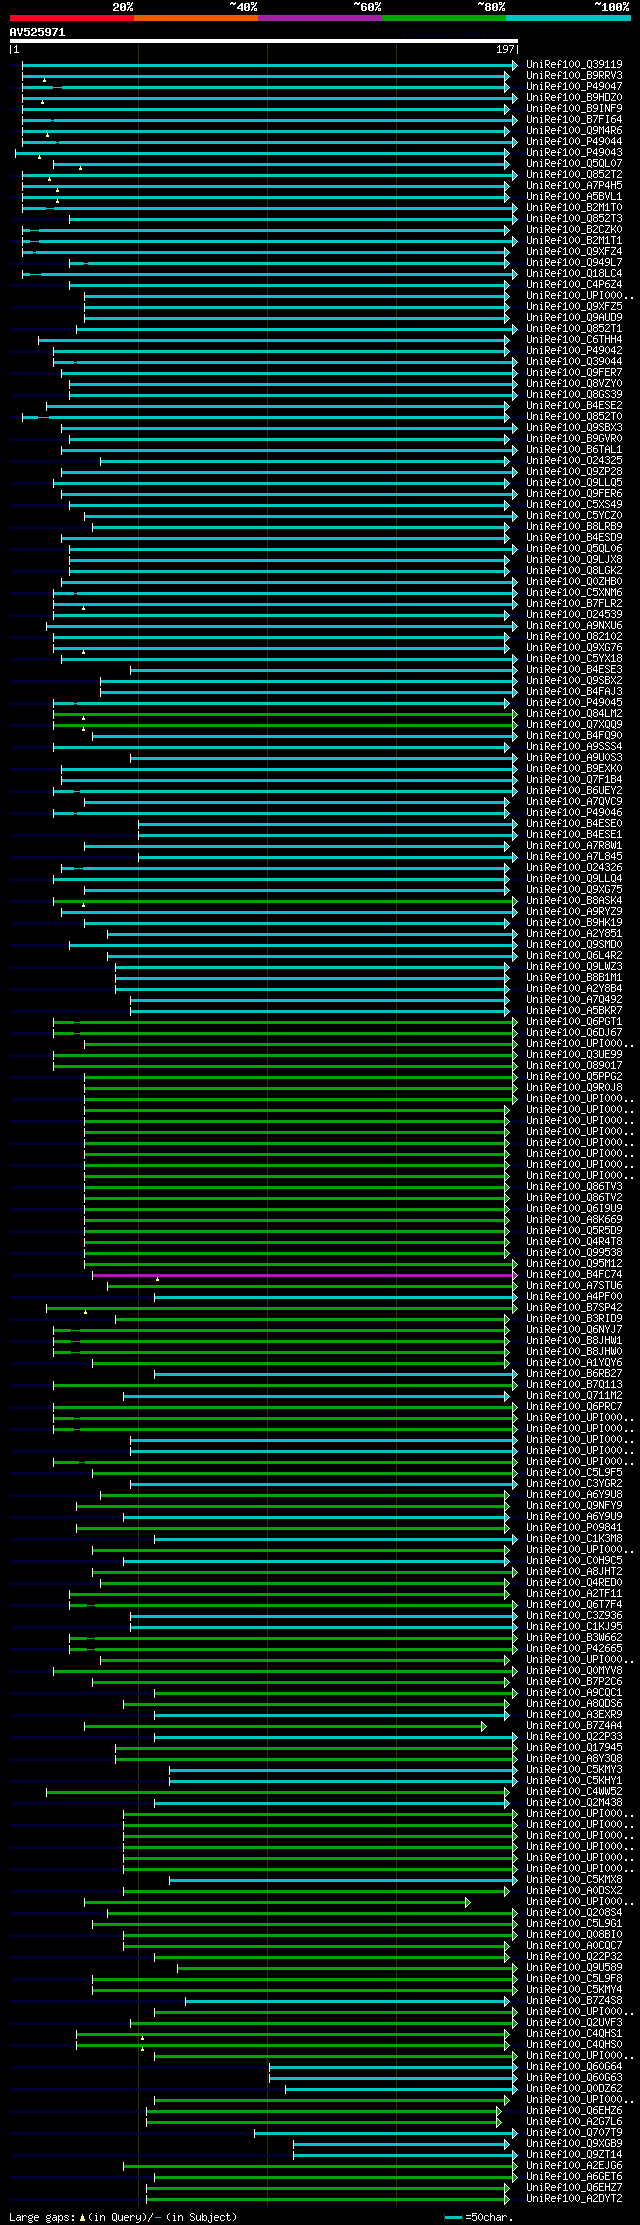Select the UniRef100_B8LRB9 label

pyautogui.click(x=574, y=527)
